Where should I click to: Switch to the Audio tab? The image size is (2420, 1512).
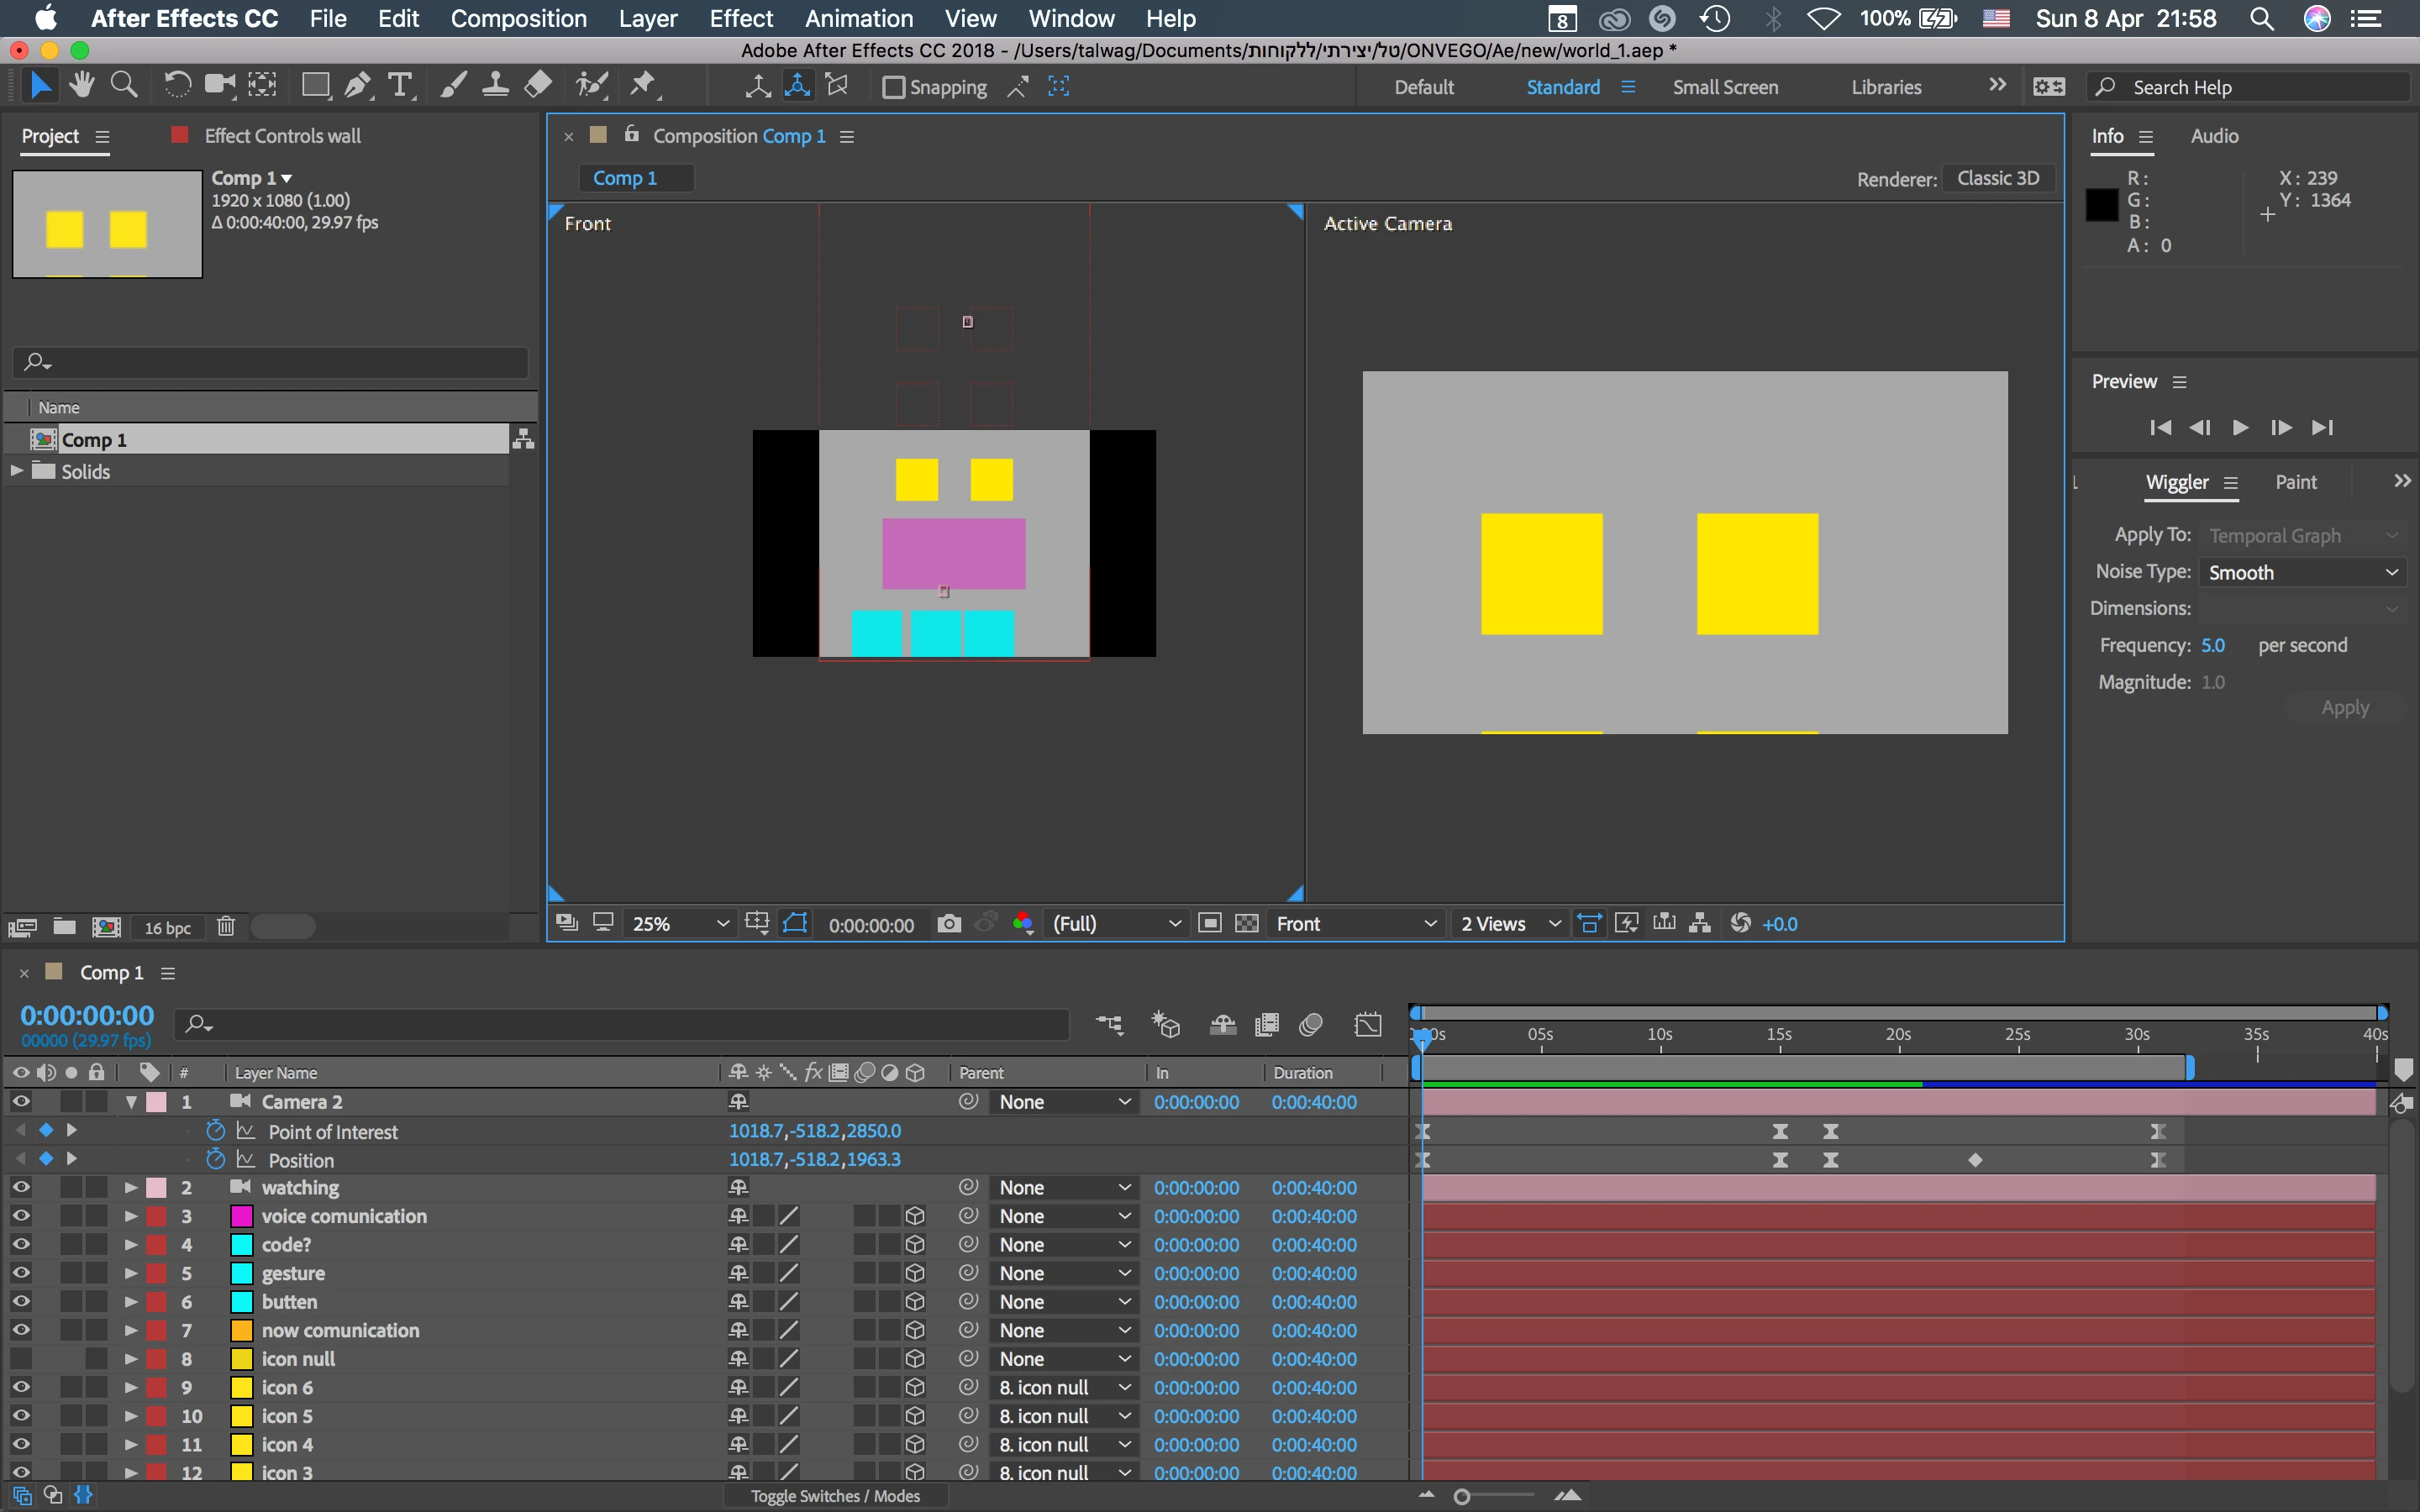tap(2214, 136)
